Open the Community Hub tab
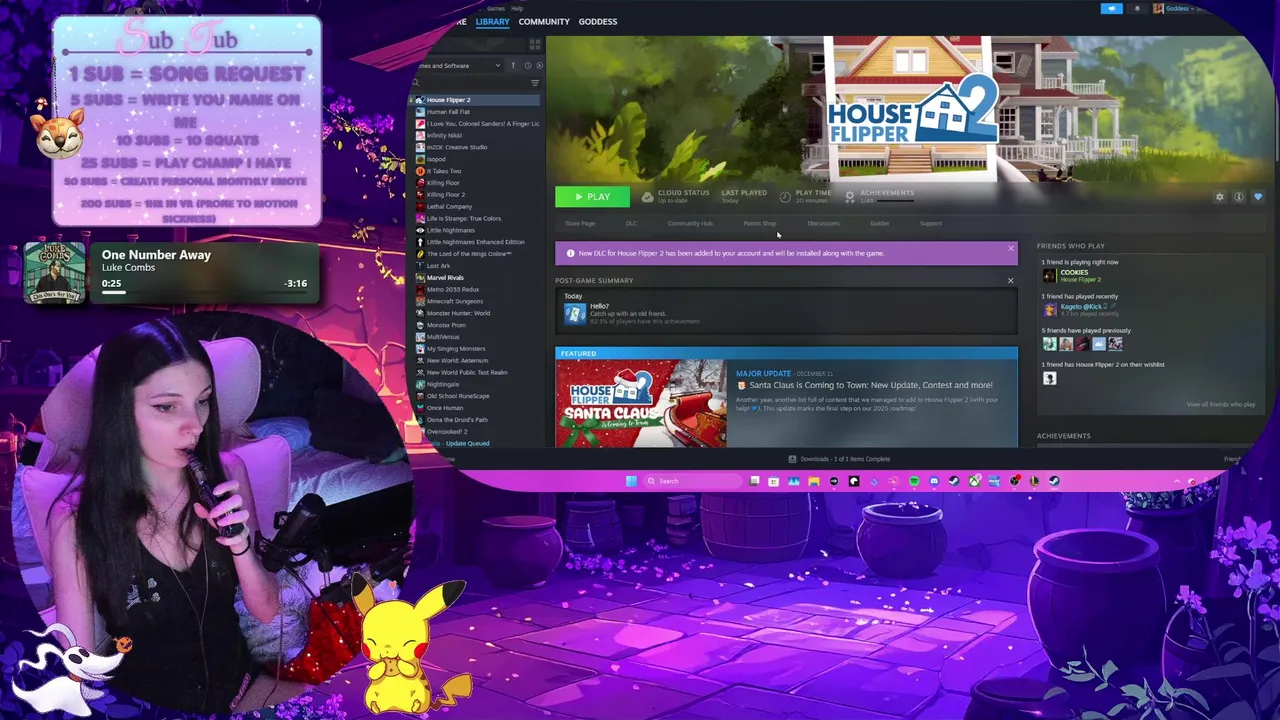 (690, 223)
